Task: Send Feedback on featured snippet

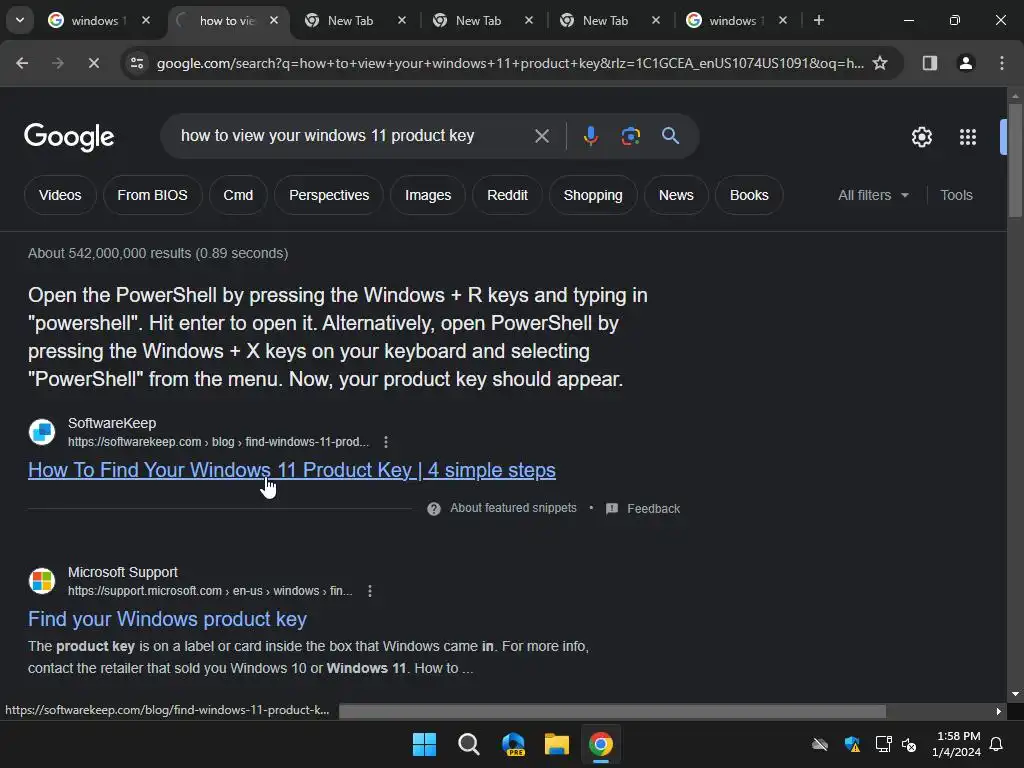Action: pyautogui.click(x=643, y=509)
